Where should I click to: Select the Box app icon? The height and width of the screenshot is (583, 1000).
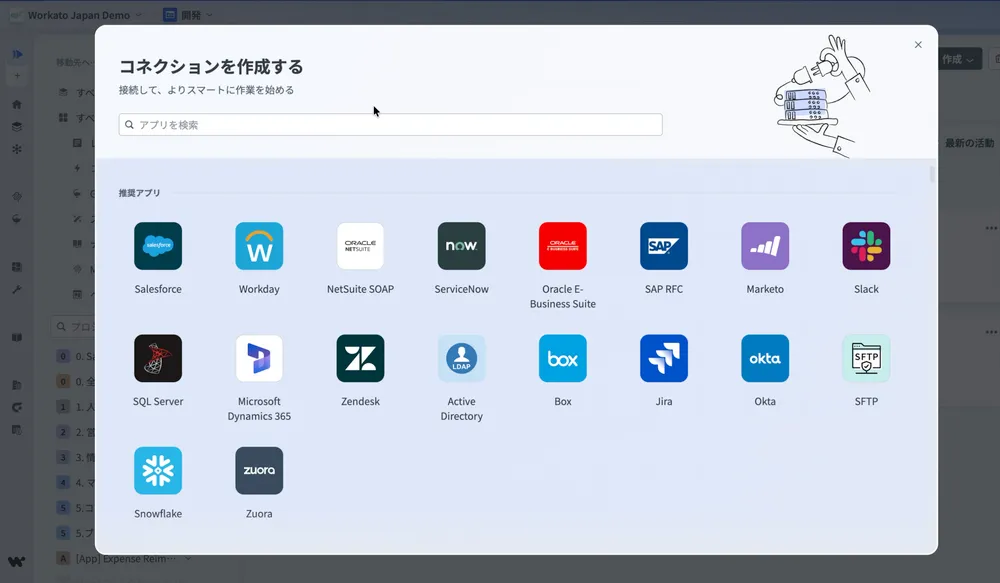tap(562, 358)
